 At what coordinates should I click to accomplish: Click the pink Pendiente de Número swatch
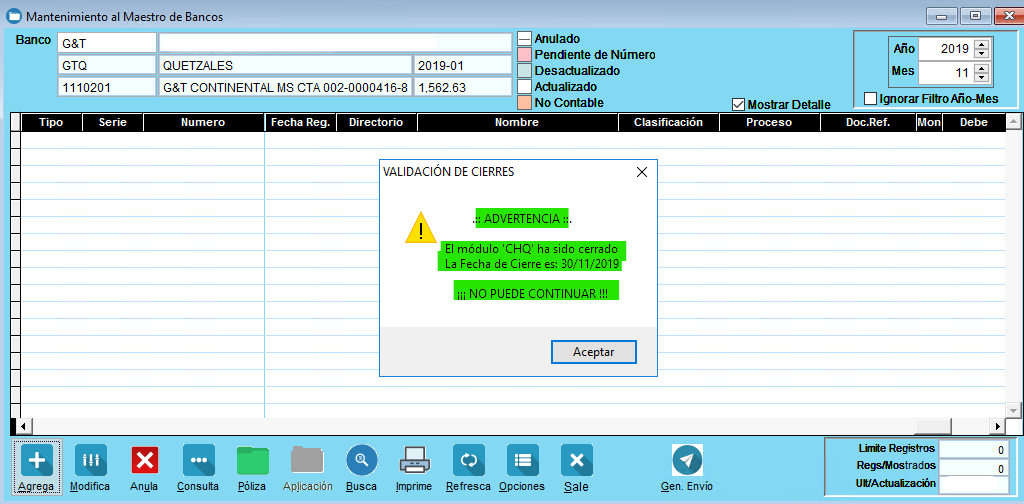(x=524, y=55)
